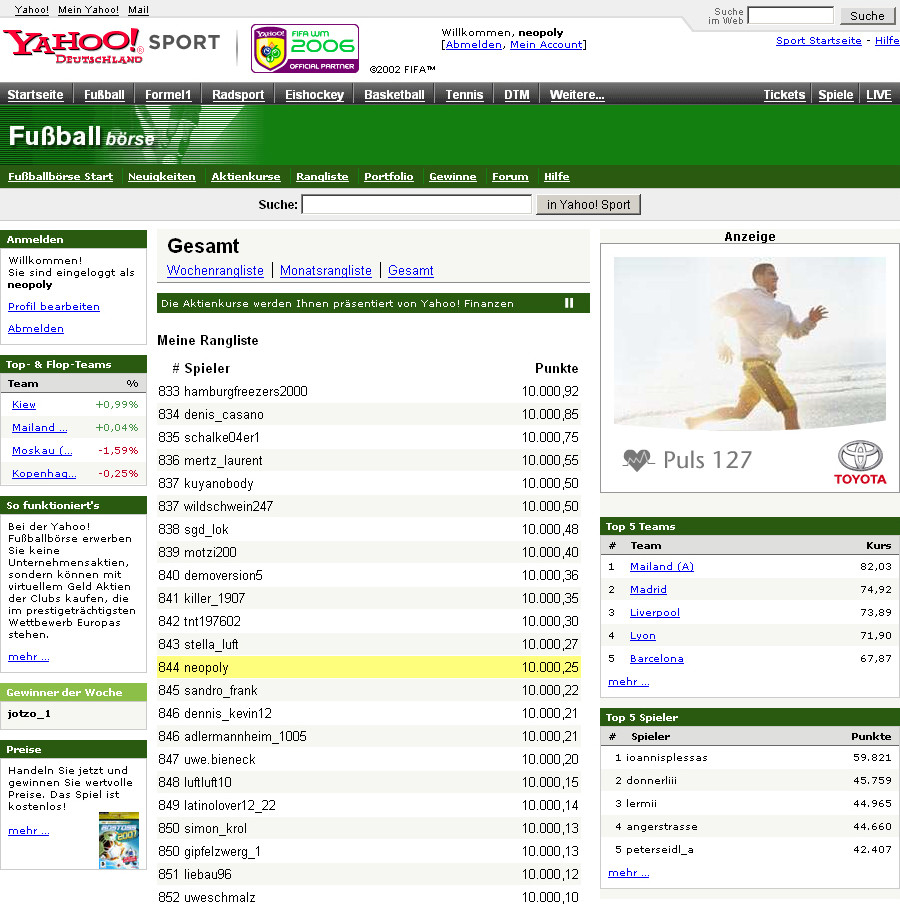This screenshot has width=900, height=905.
Task: Click jotzo_1 under Gewinner der Woche
Action: (x=29, y=714)
